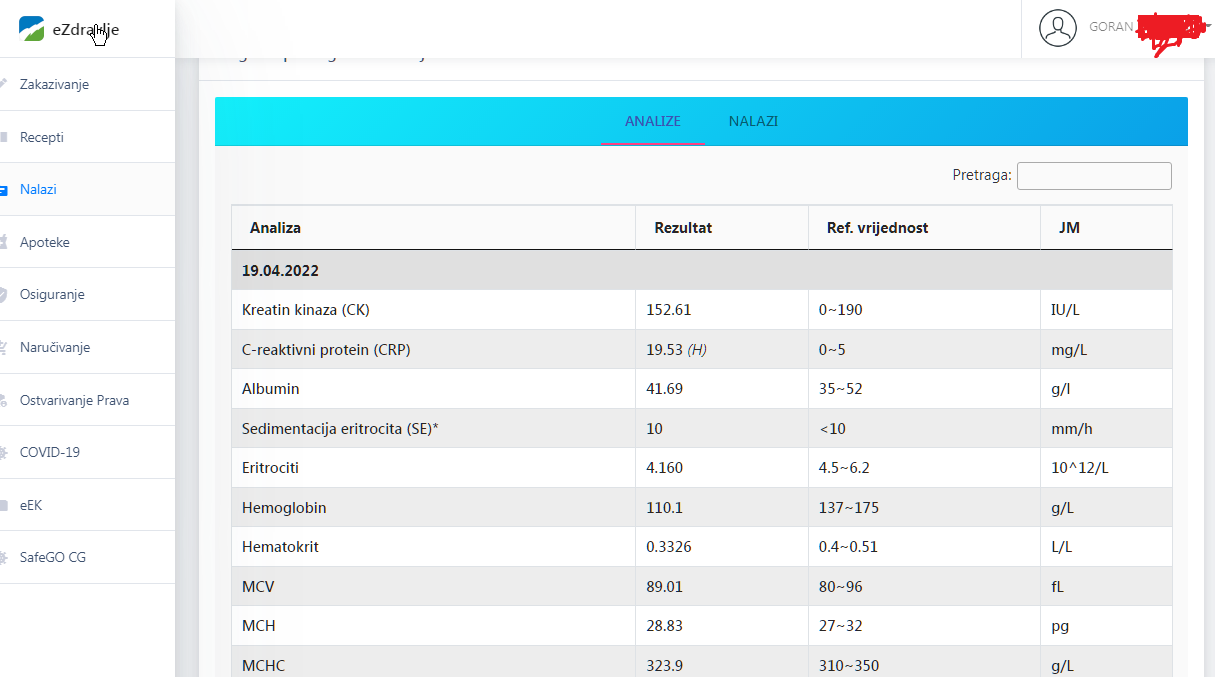Click the unit fL
The width and height of the screenshot is (1215, 677).
pos(1057,586)
